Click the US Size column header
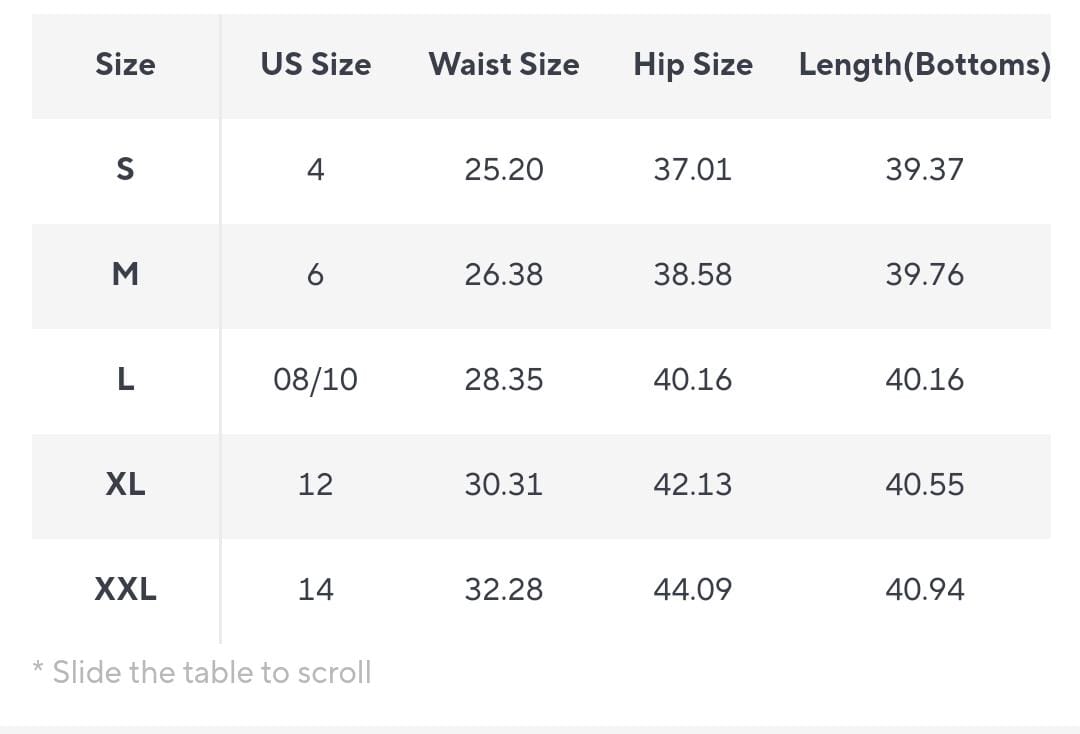The image size is (1080, 734). point(315,65)
